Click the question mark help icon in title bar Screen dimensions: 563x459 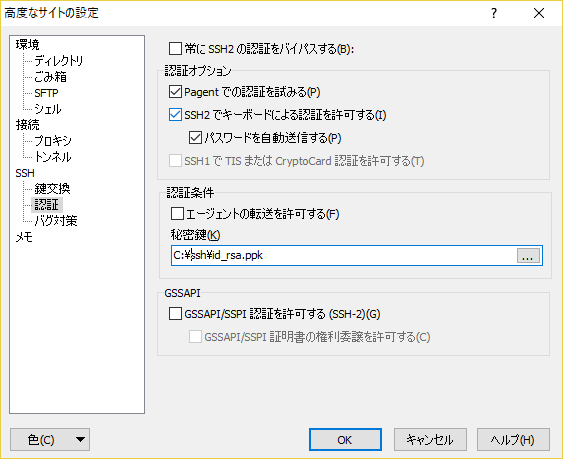click(494, 13)
